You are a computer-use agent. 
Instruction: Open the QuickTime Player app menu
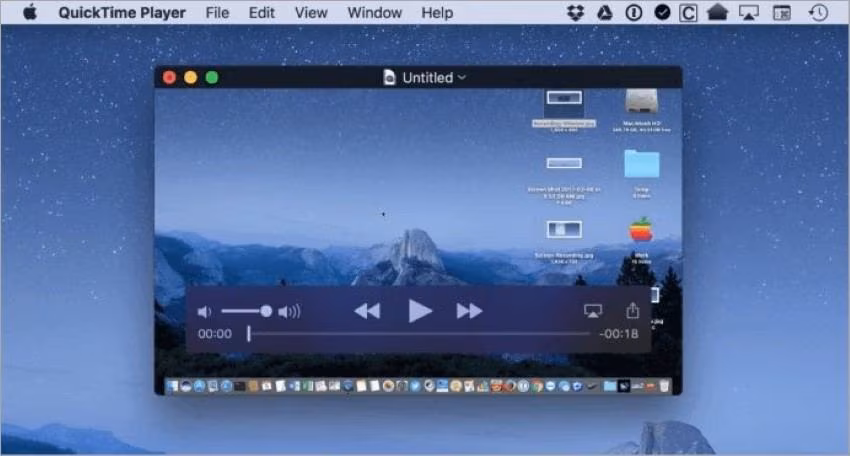point(122,12)
